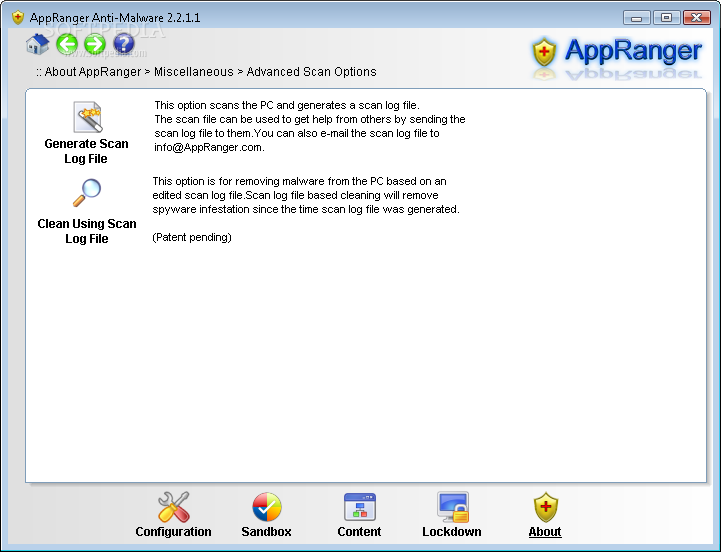Click Miscellaneous in breadcrumb
This screenshot has width=721, height=552.
(x=194, y=72)
